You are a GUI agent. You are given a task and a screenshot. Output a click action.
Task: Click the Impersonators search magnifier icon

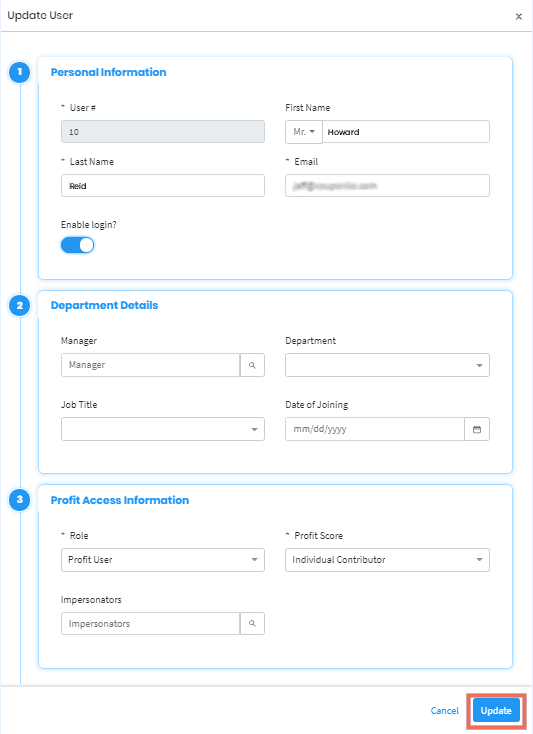pos(252,624)
